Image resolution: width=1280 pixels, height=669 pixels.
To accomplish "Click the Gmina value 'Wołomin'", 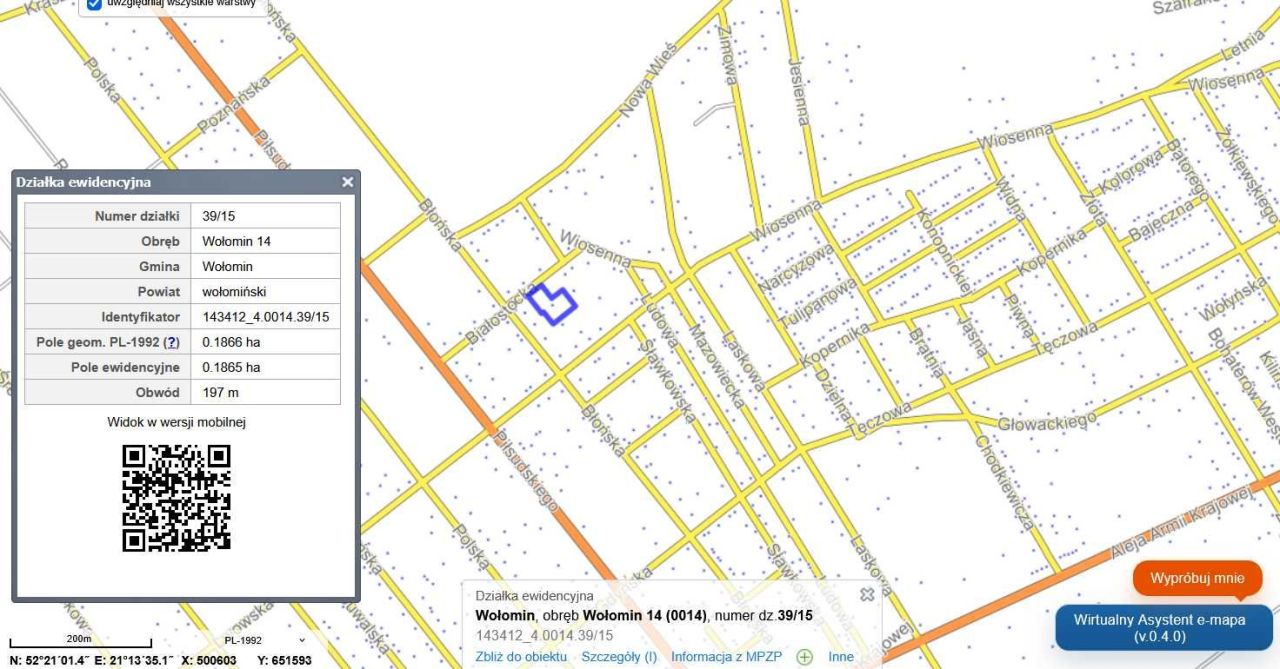I will pos(227,267).
